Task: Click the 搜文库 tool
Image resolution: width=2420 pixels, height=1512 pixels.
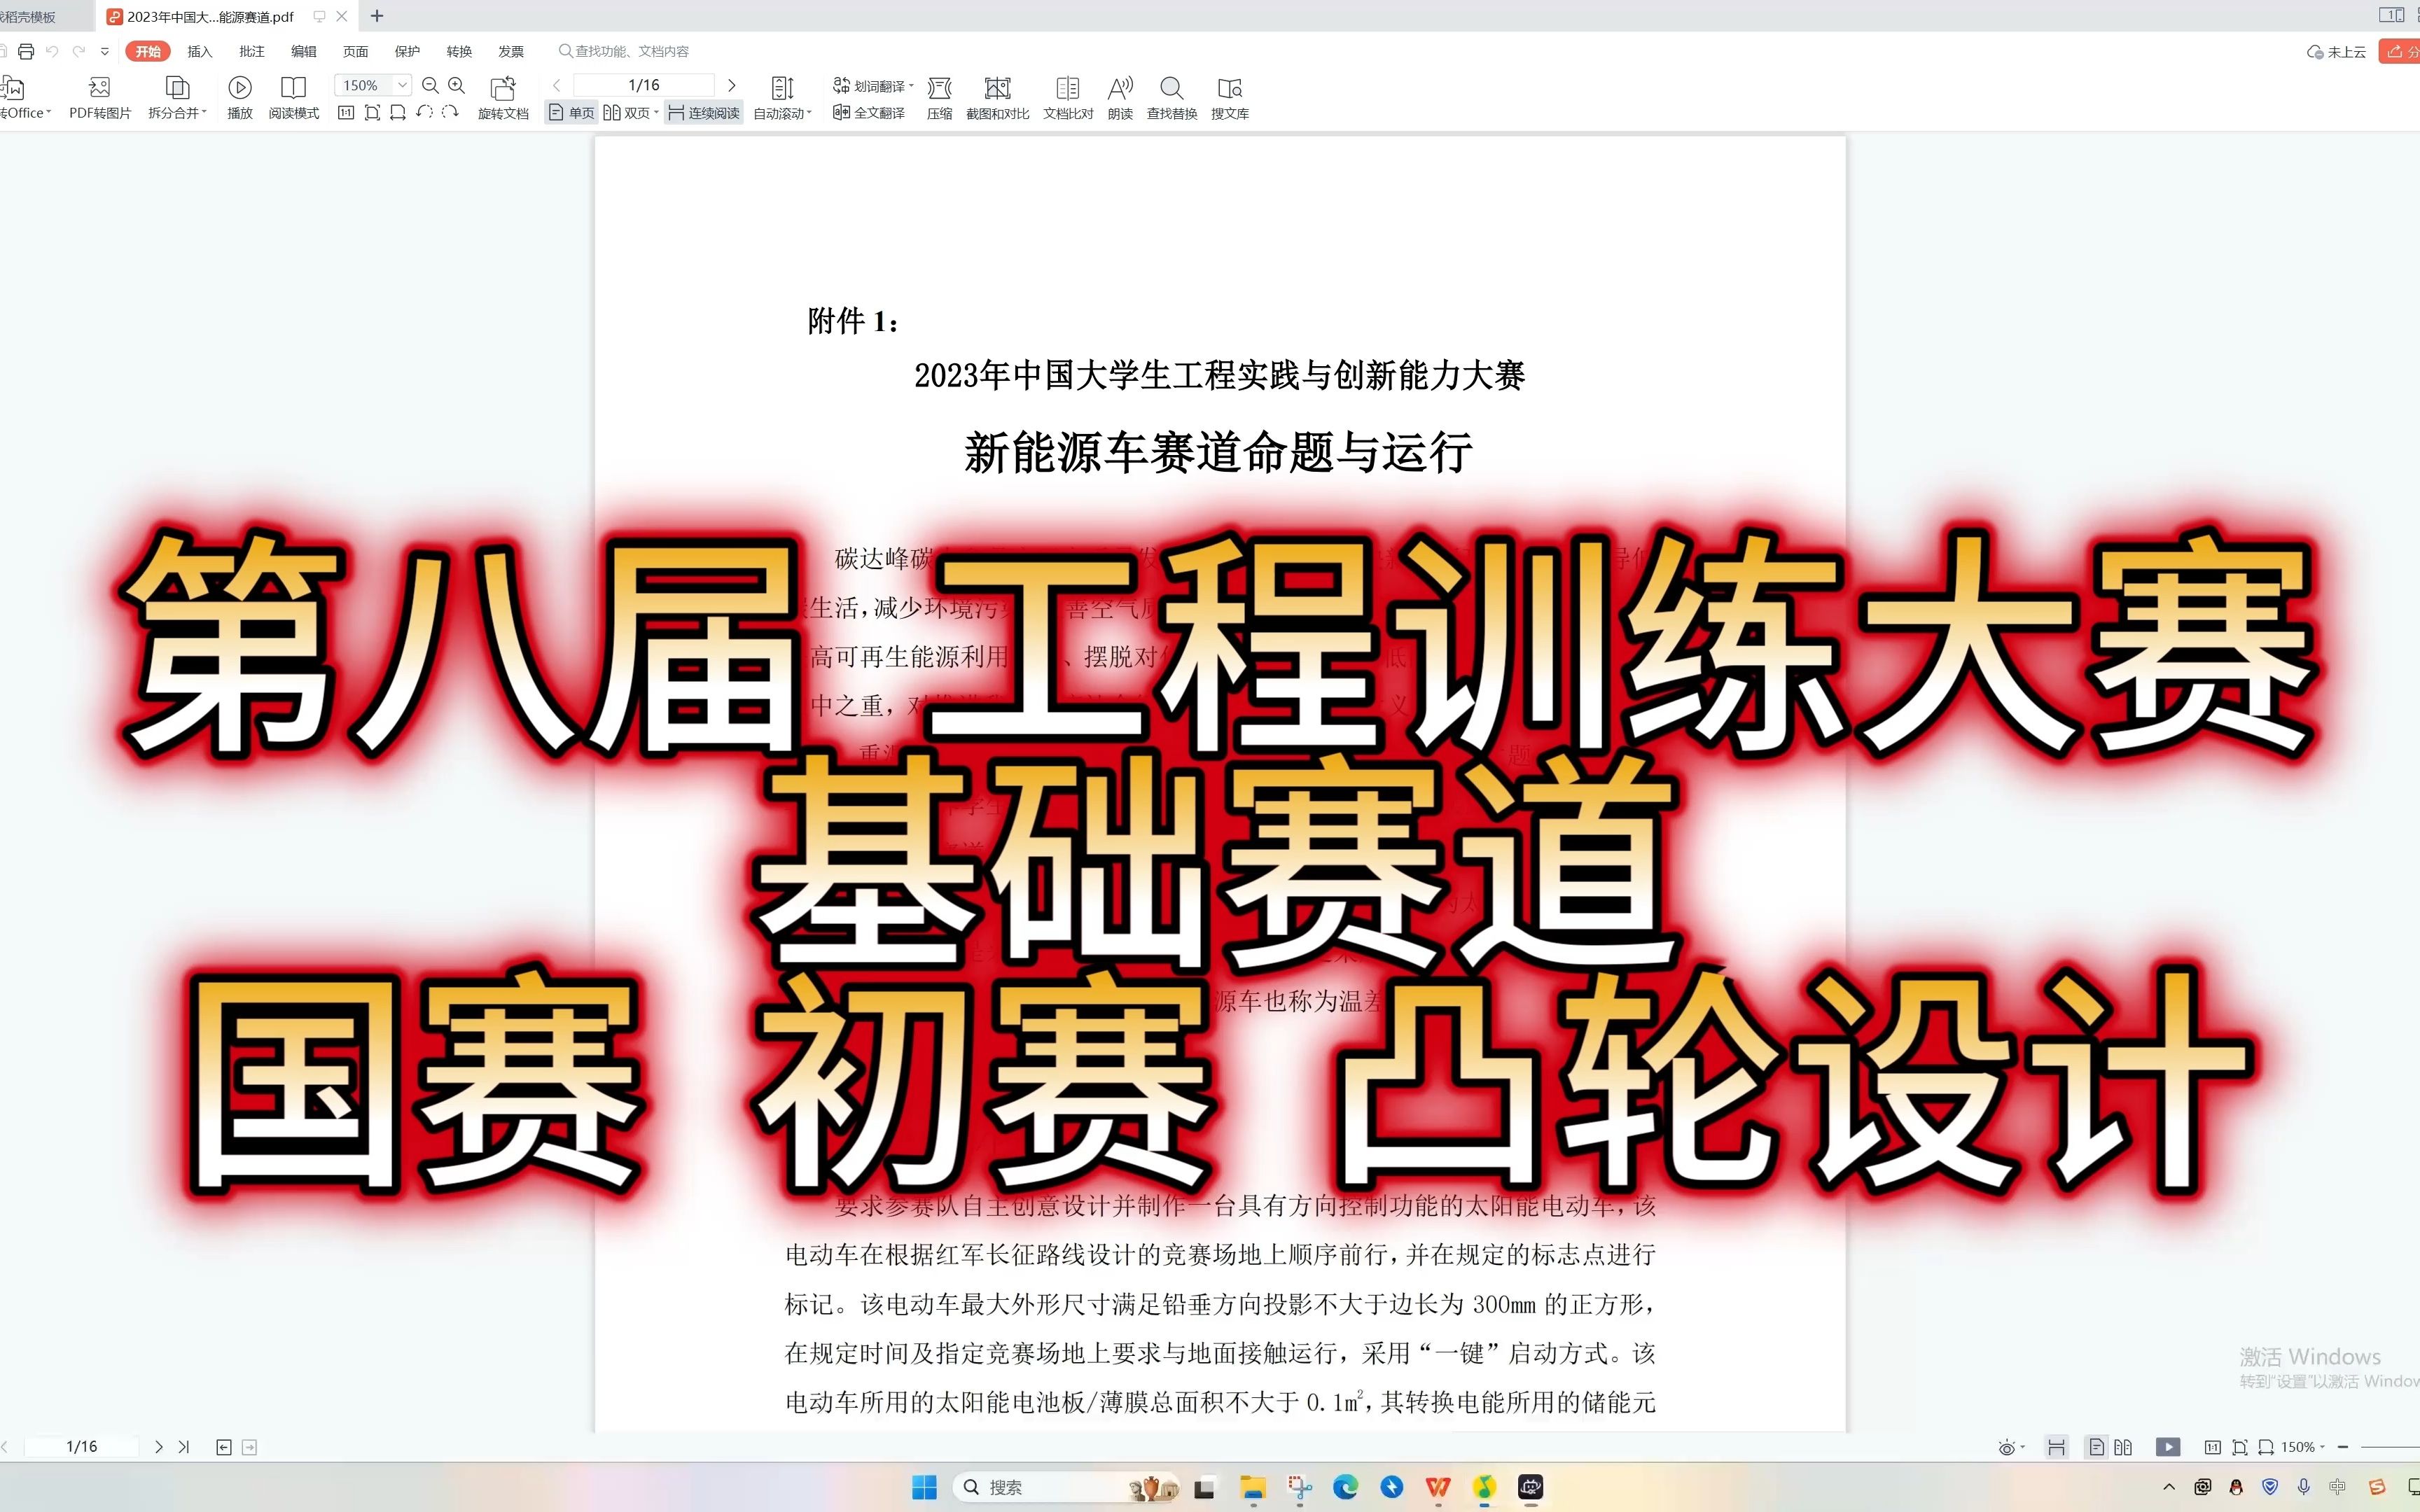Action: [1230, 98]
